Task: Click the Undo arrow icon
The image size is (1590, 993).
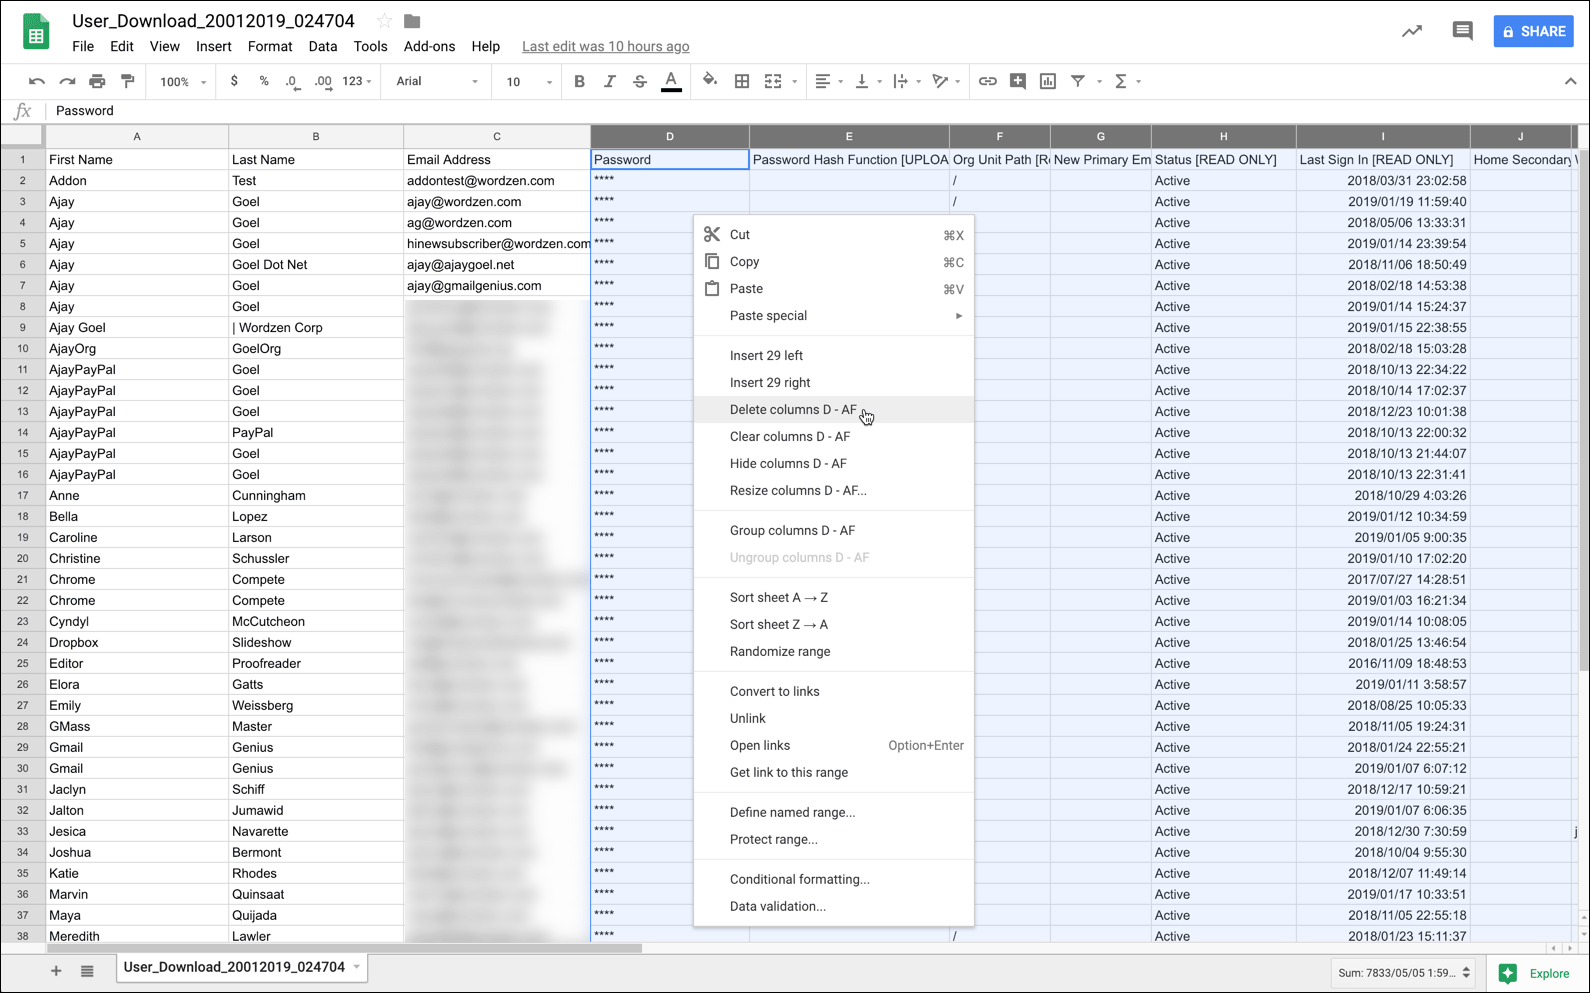Action: coord(37,82)
